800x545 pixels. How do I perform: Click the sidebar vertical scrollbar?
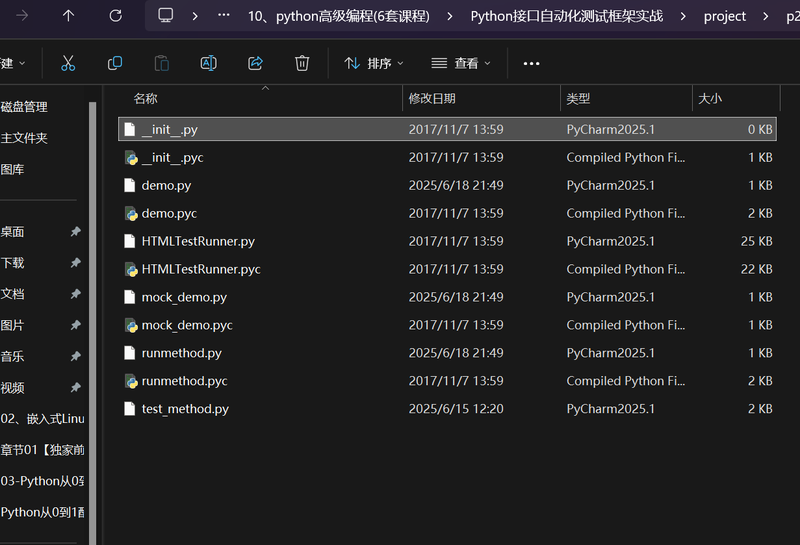point(93,300)
